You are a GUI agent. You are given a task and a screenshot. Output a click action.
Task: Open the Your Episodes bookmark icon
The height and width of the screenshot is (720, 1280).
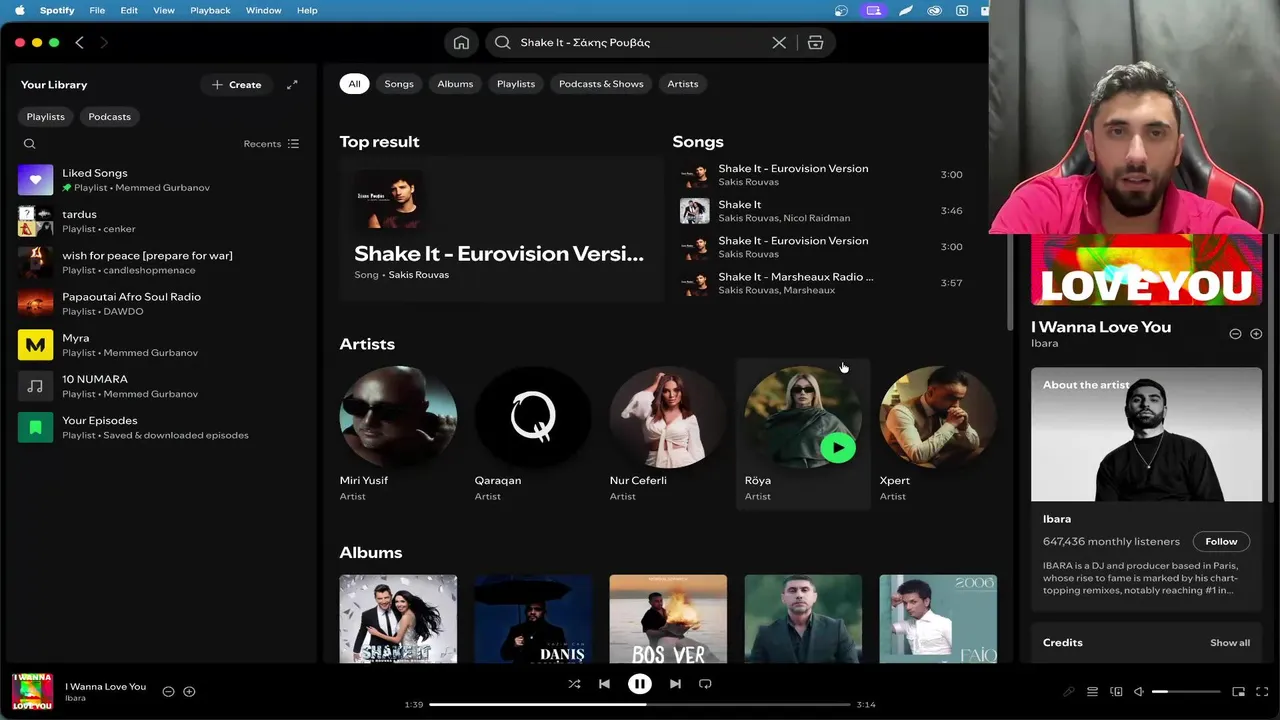coord(35,427)
